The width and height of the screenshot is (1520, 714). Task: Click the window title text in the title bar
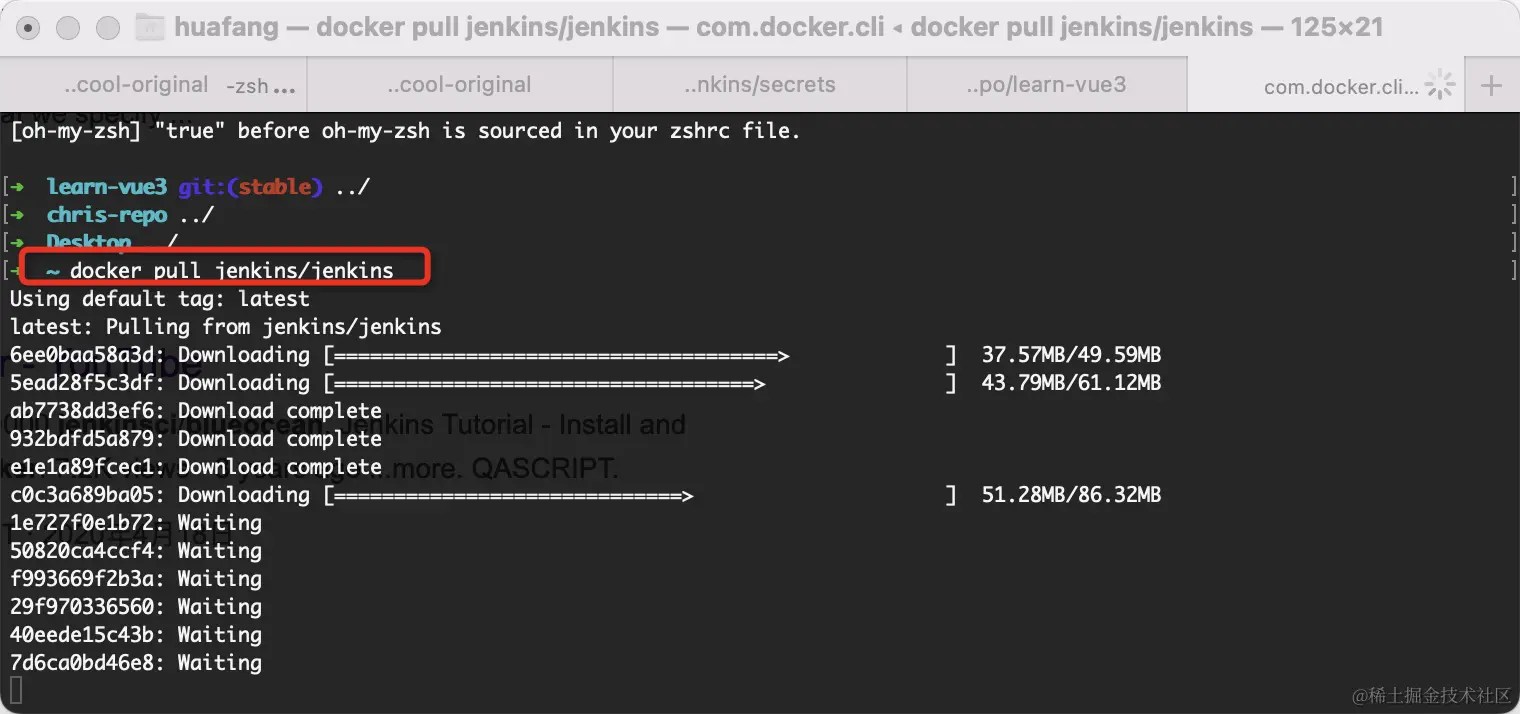(x=778, y=27)
